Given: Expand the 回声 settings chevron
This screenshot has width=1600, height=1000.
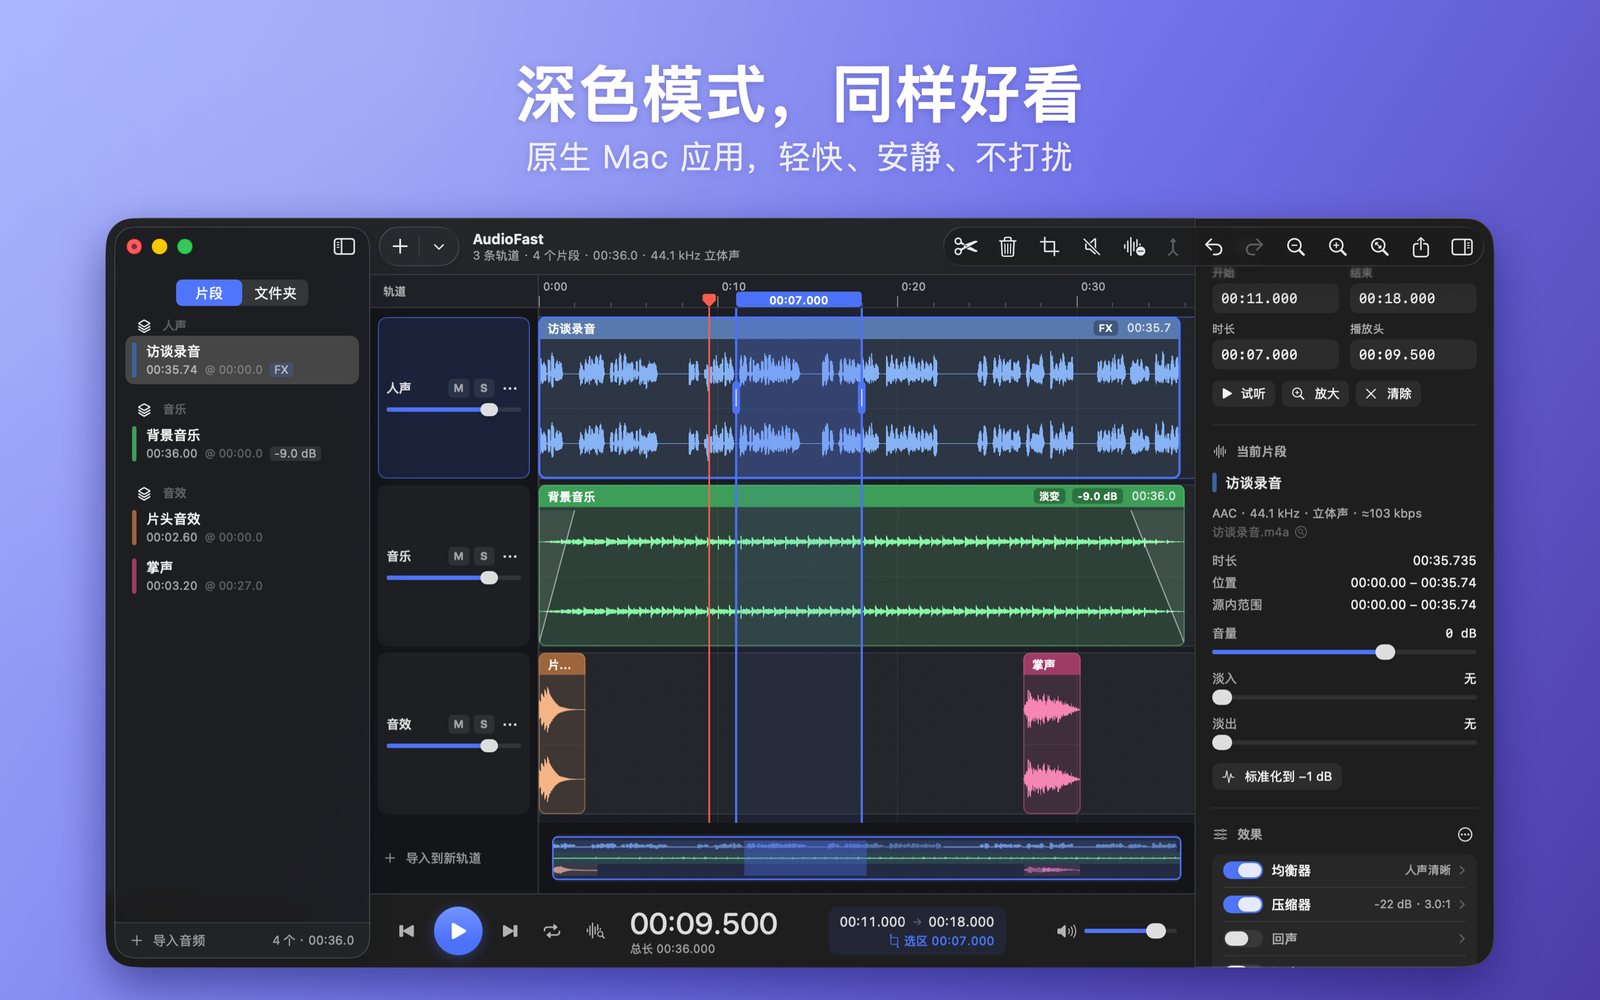Looking at the screenshot, I should [x=1462, y=939].
